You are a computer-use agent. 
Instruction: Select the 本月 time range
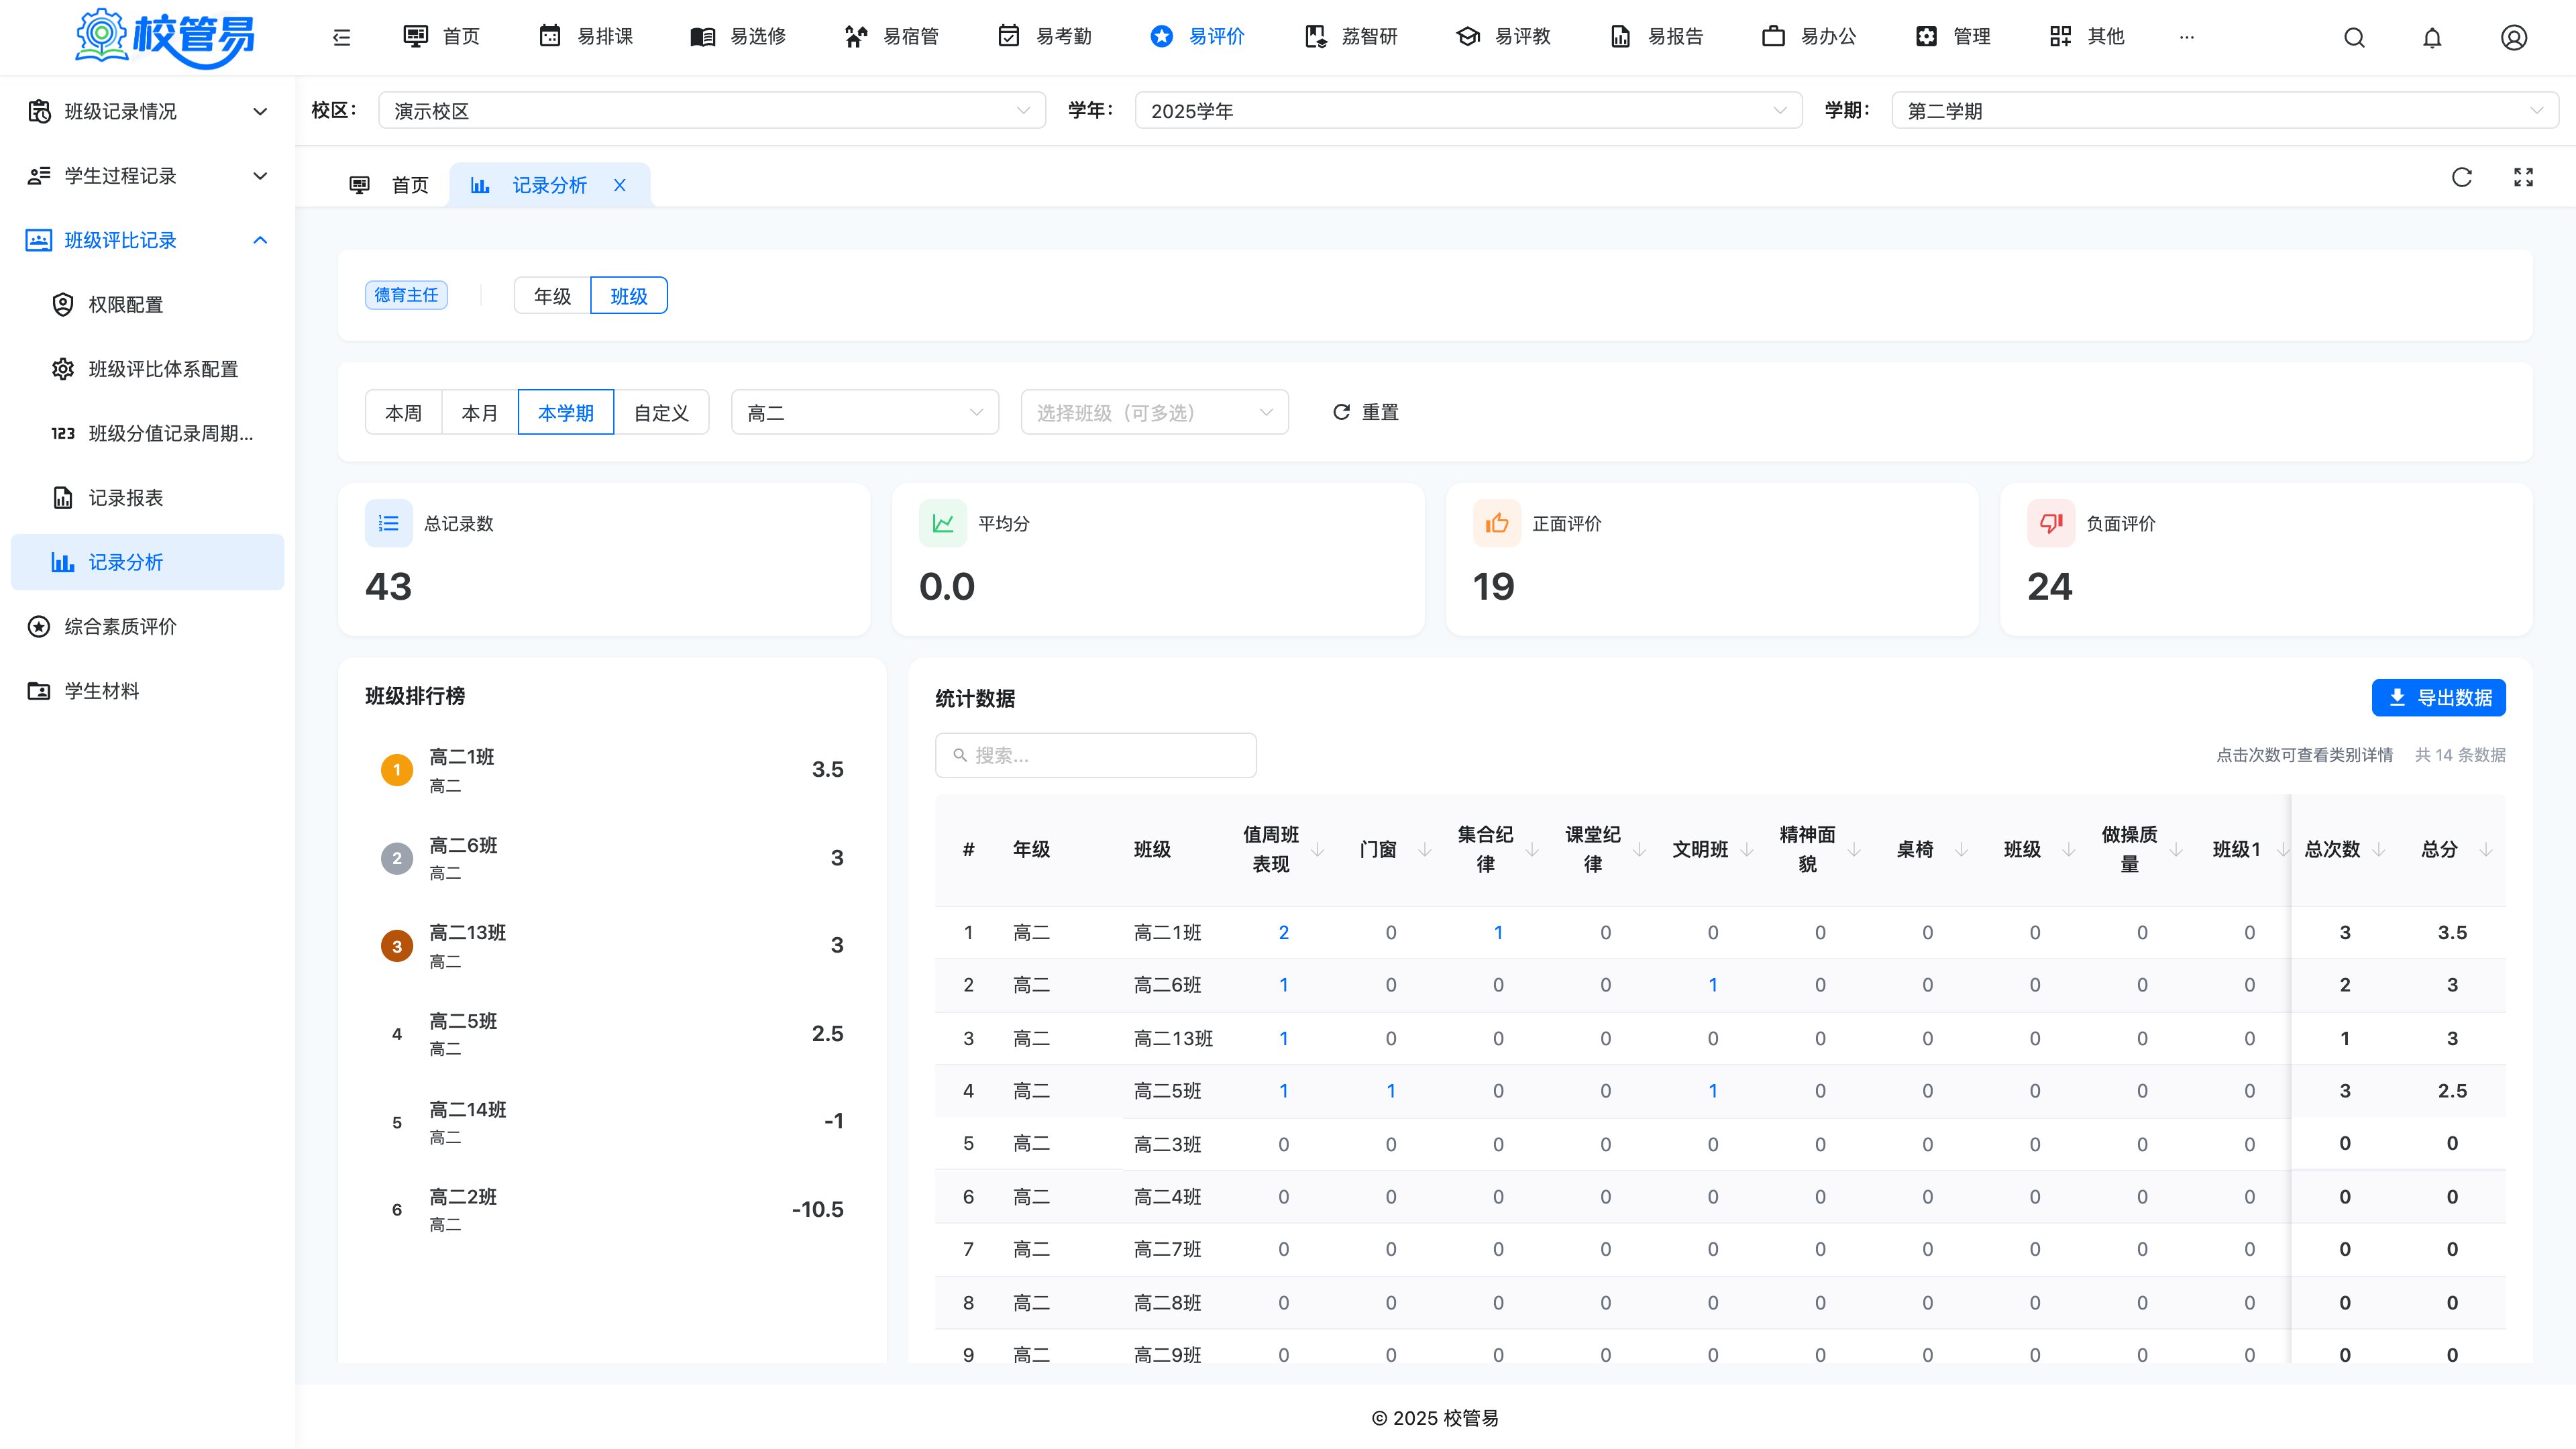click(480, 413)
